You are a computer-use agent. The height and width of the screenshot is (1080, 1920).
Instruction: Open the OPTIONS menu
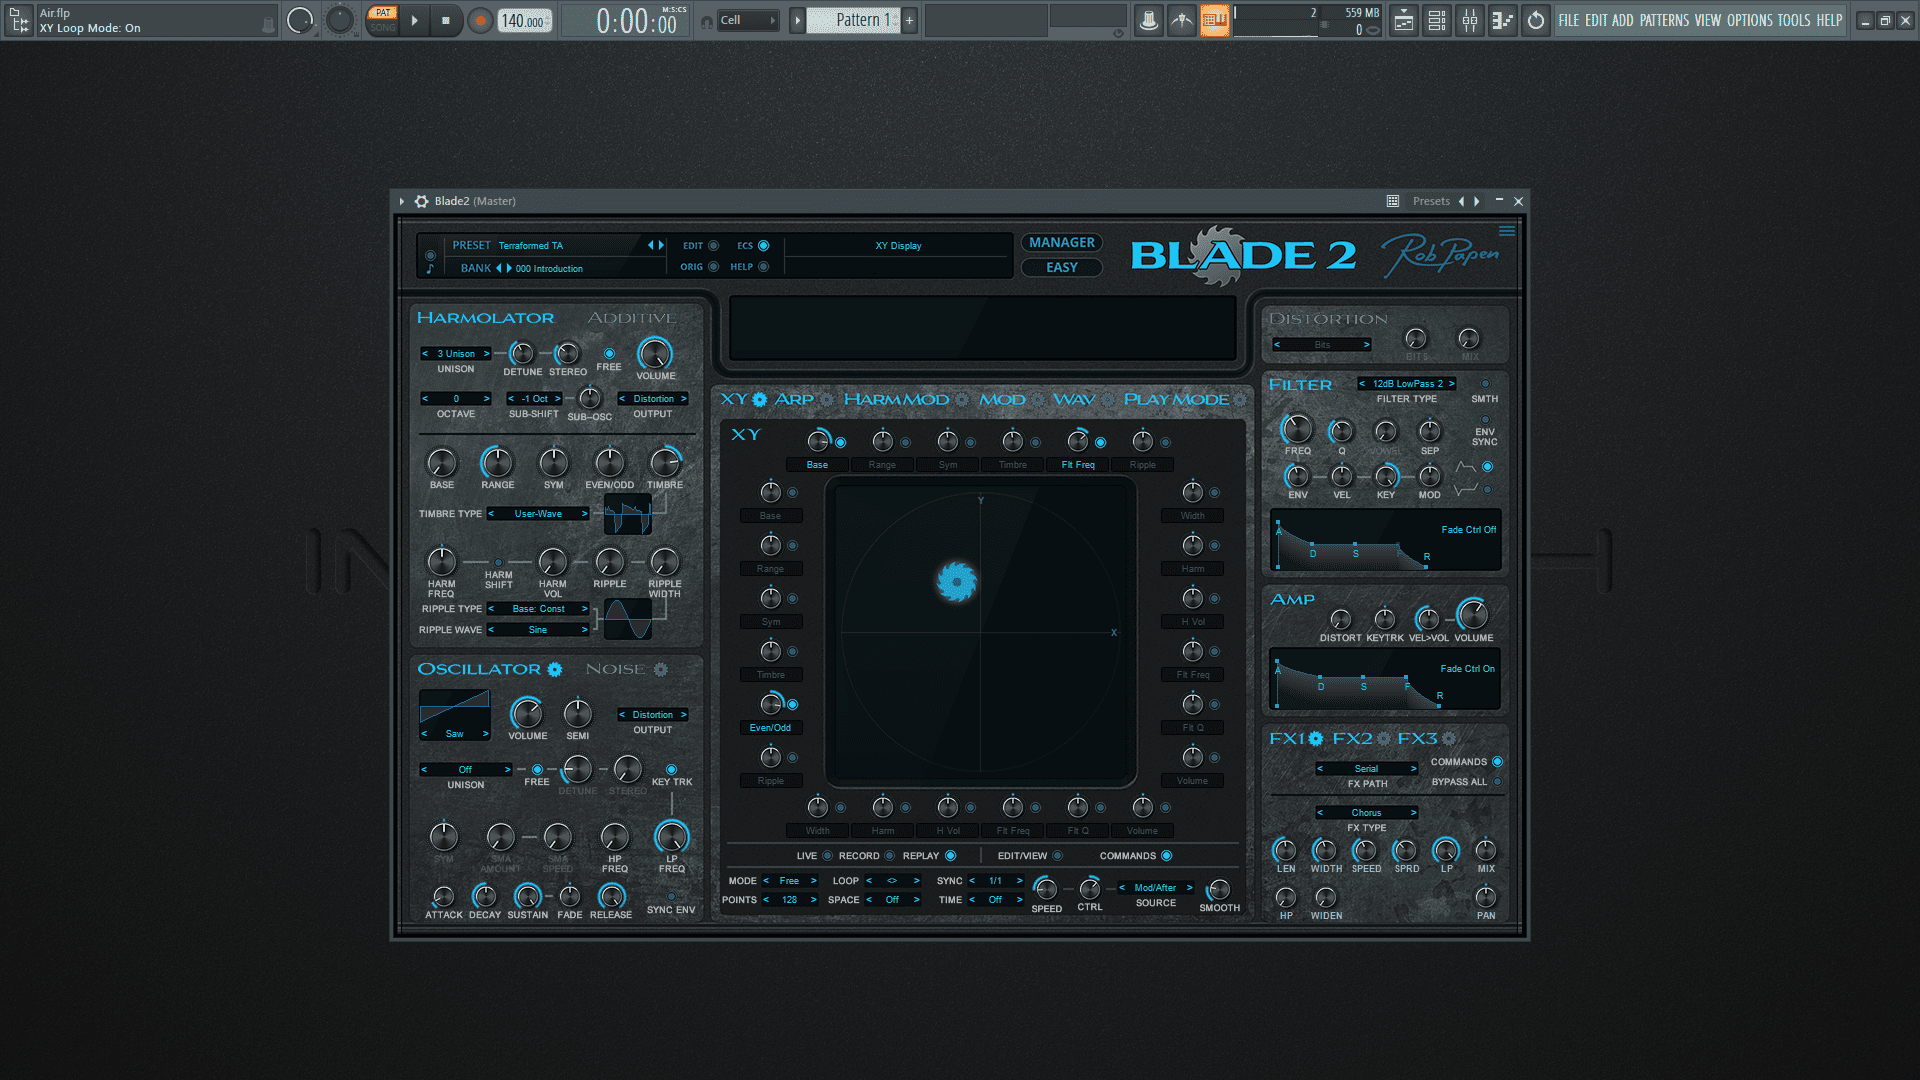pyautogui.click(x=1749, y=20)
